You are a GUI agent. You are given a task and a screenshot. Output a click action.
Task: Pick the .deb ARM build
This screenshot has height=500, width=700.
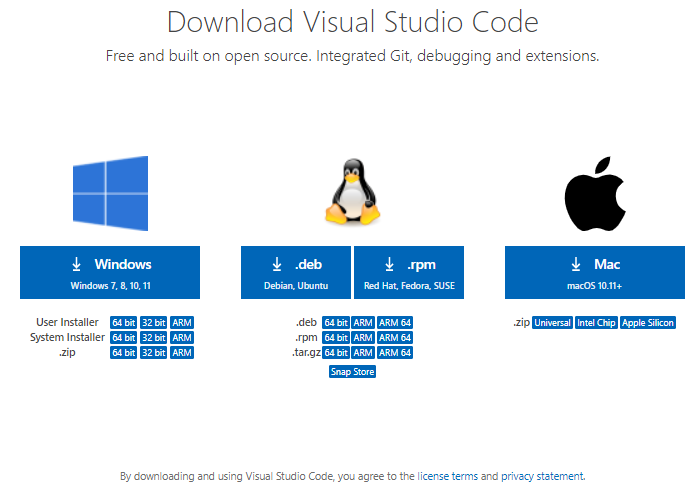point(363,323)
